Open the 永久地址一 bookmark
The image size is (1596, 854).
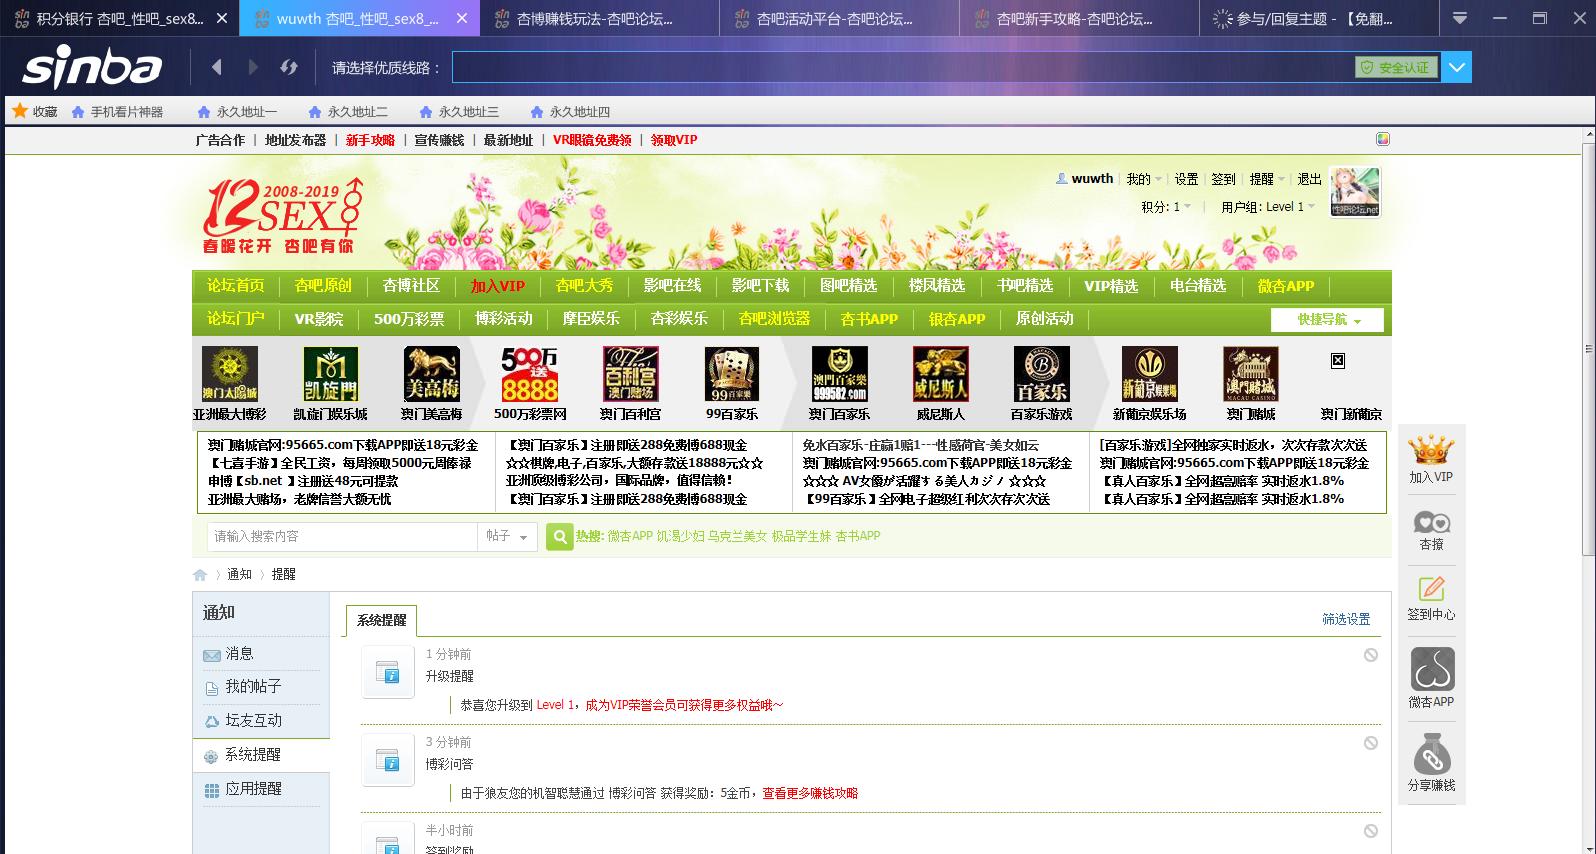(x=238, y=112)
